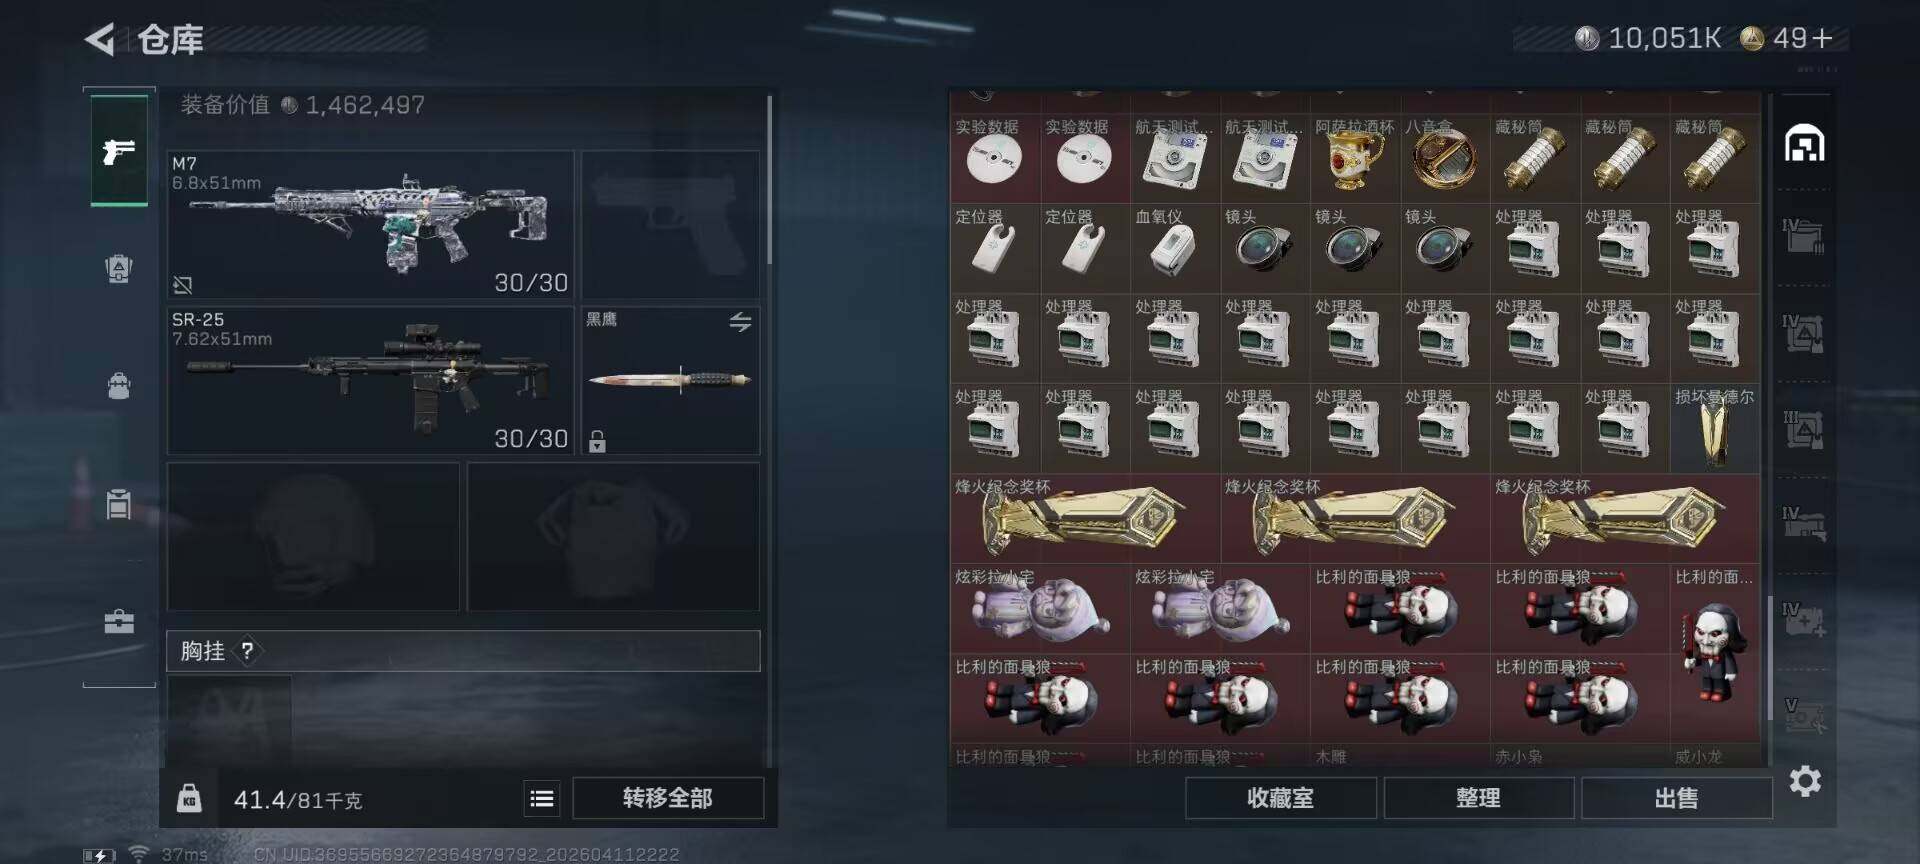Image resolution: width=1920 pixels, height=864 pixels.
Task: Click the 转移全部 button
Action: pyautogui.click(x=668, y=798)
